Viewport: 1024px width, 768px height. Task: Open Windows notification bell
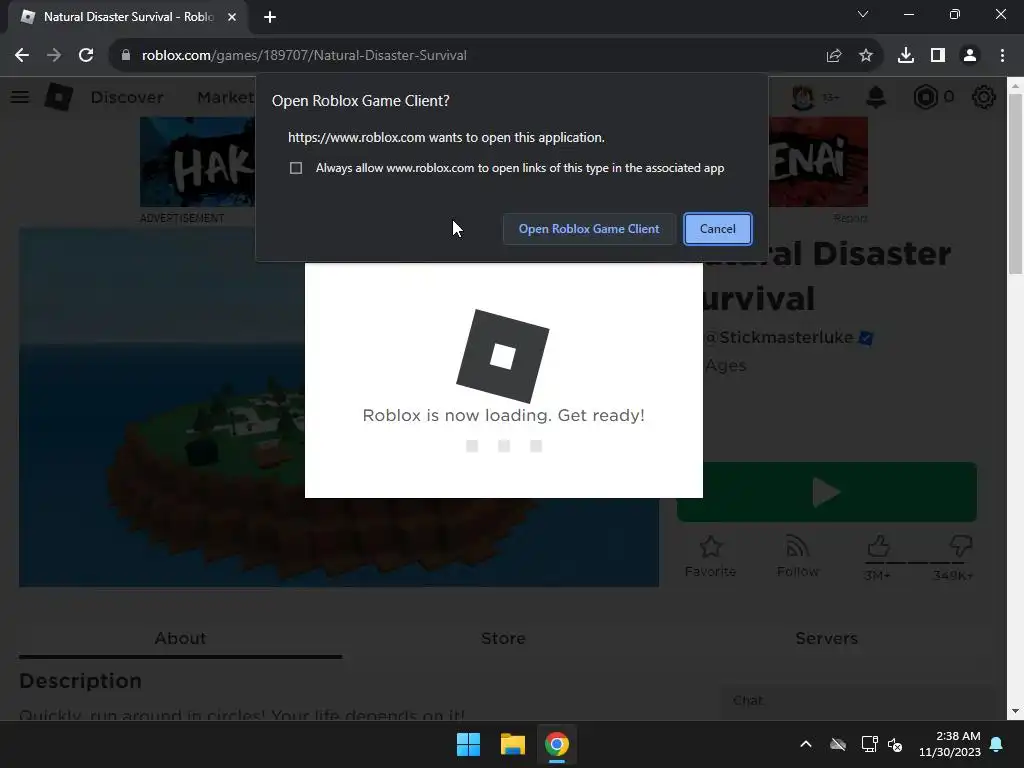coord(997,744)
